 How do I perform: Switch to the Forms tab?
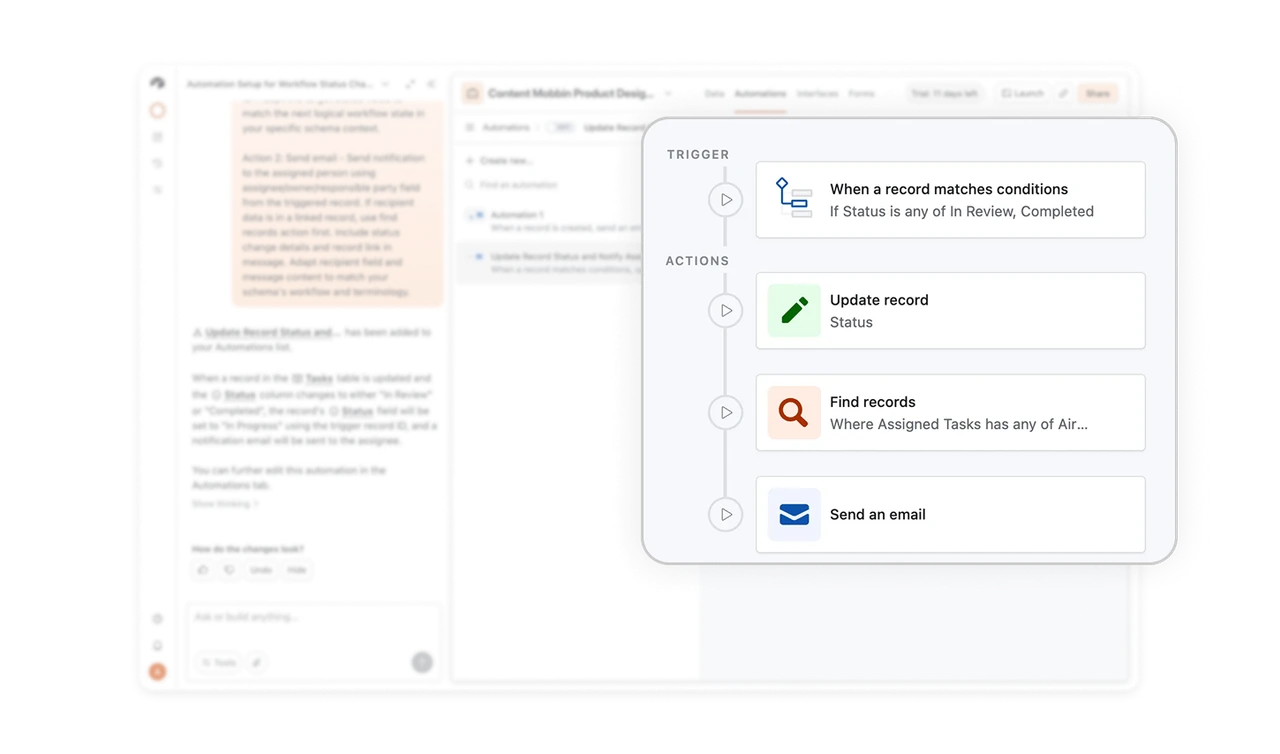pyautogui.click(x=861, y=94)
